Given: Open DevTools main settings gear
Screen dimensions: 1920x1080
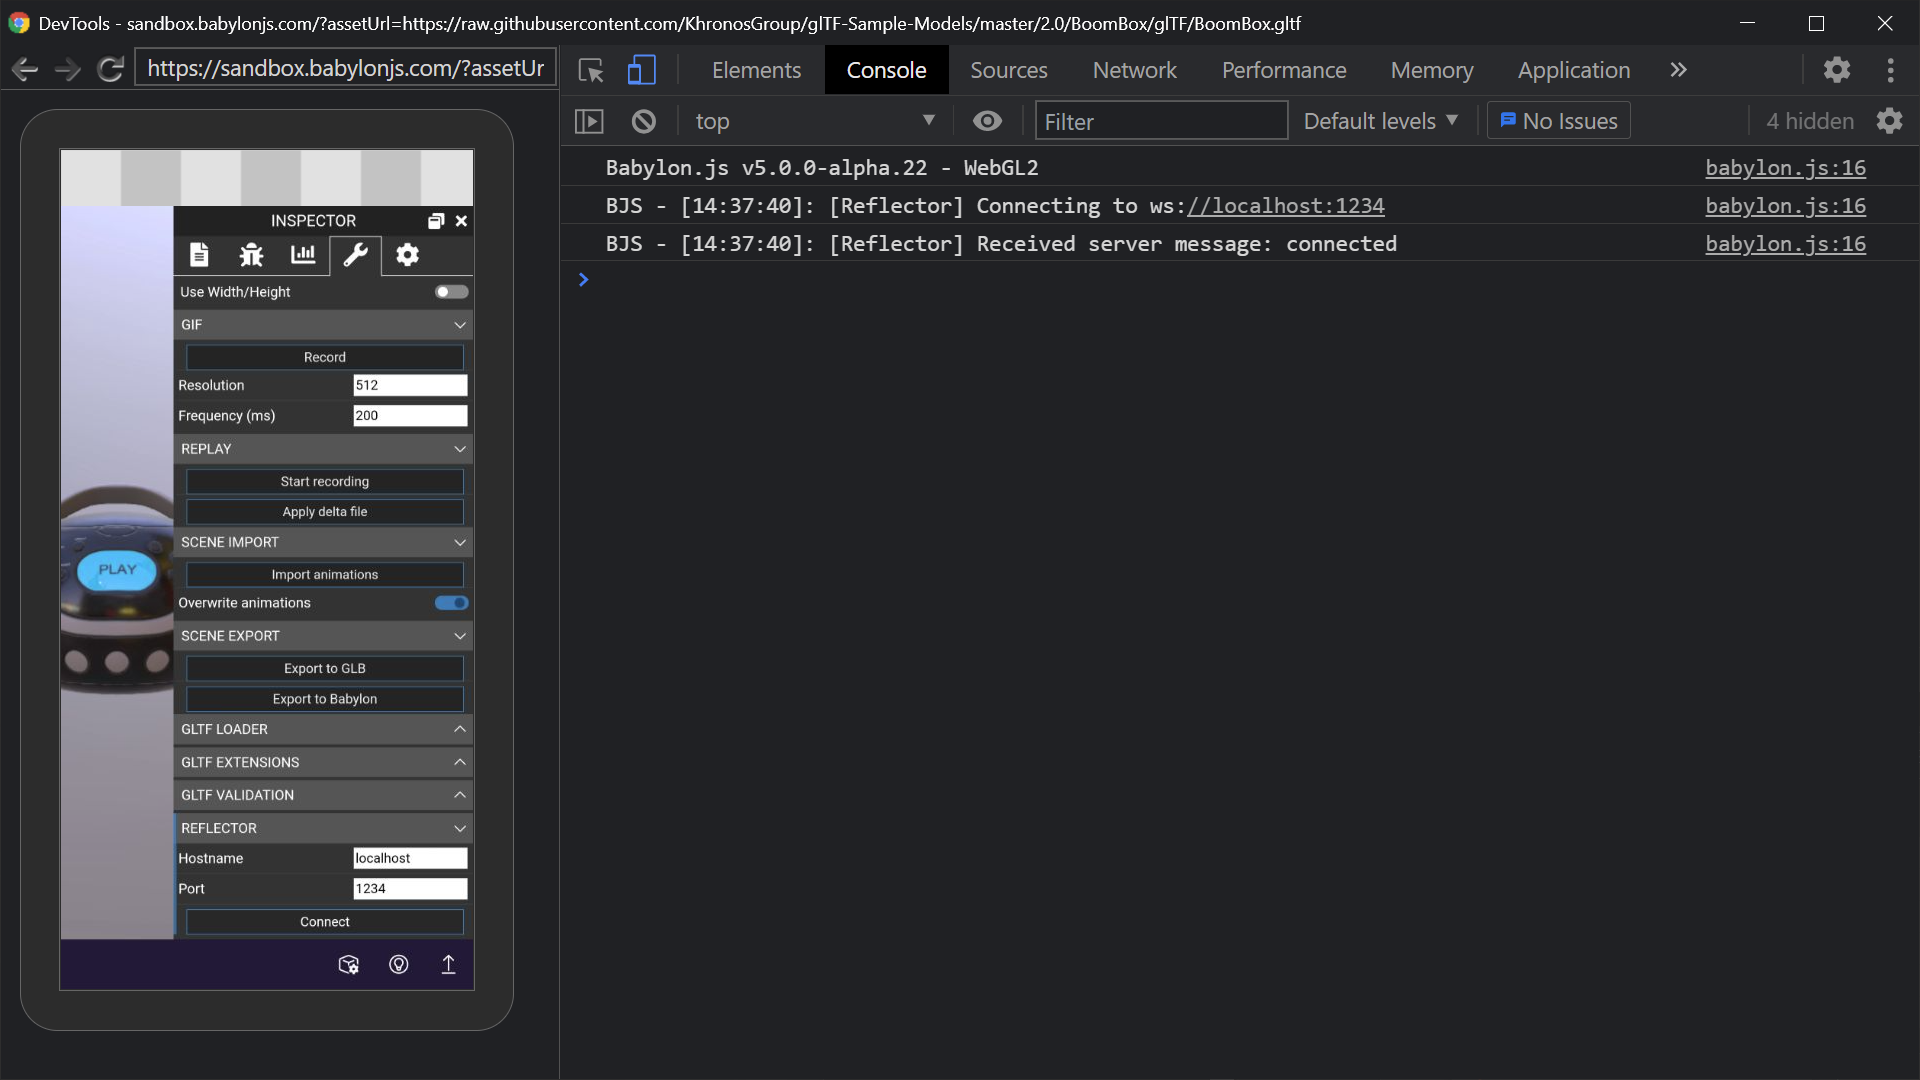Looking at the screenshot, I should click(1836, 70).
